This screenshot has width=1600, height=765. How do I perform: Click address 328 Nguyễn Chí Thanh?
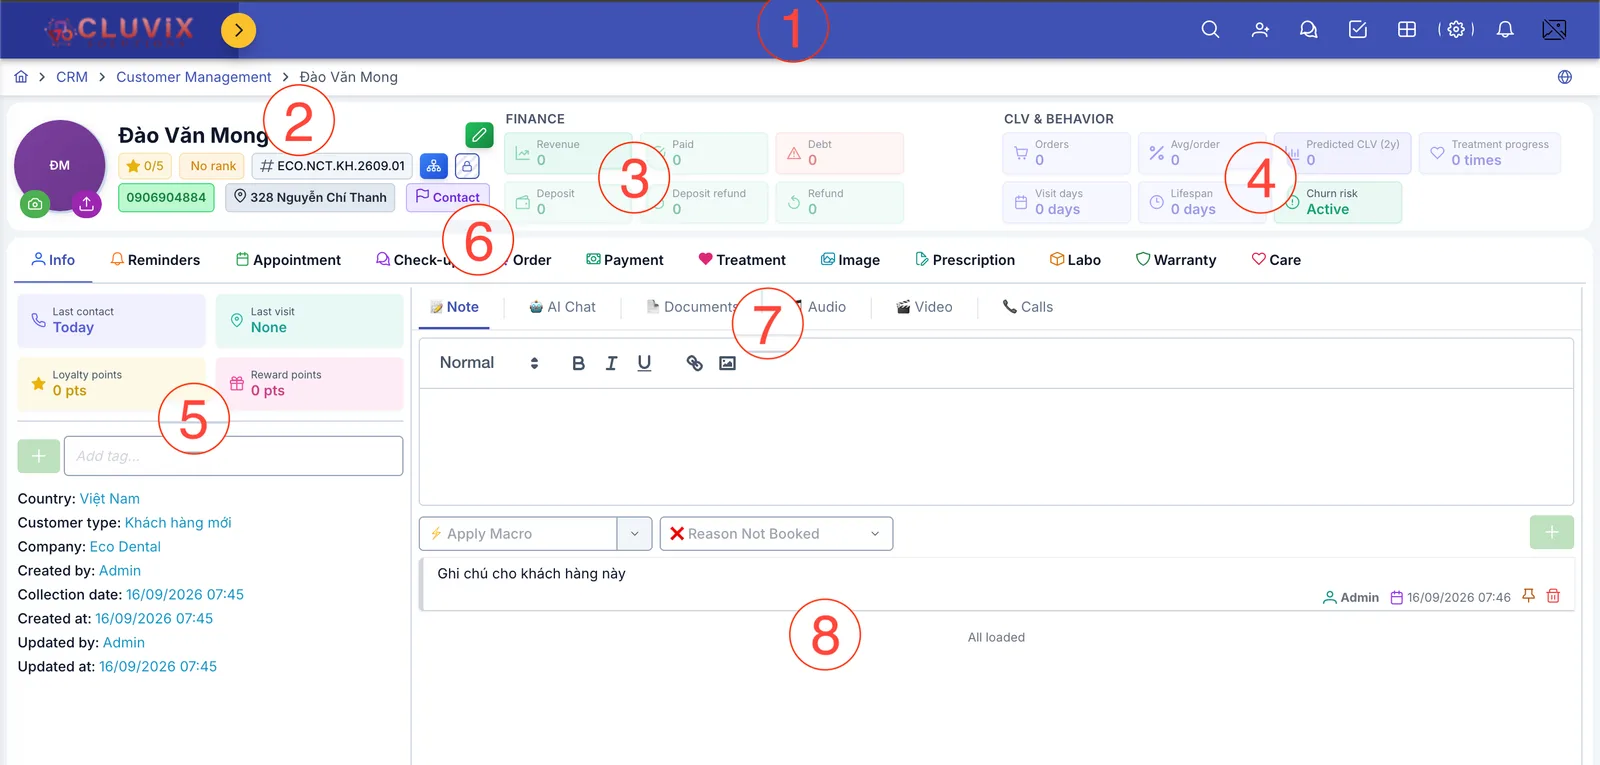pyautogui.click(x=310, y=197)
